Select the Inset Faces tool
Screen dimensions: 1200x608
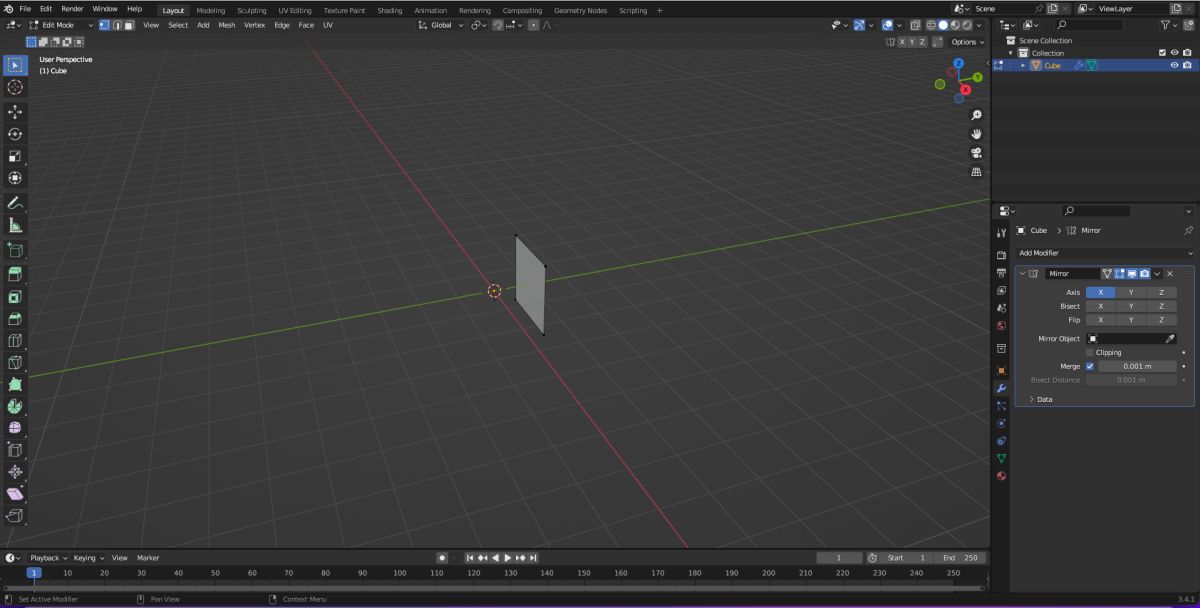pos(15,297)
